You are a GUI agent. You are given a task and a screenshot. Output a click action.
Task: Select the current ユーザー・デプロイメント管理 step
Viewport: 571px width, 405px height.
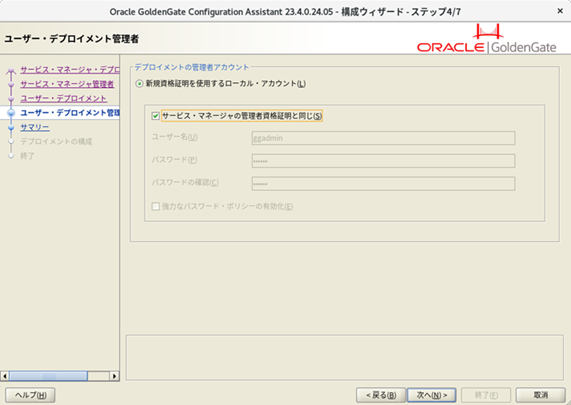pos(70,113)
